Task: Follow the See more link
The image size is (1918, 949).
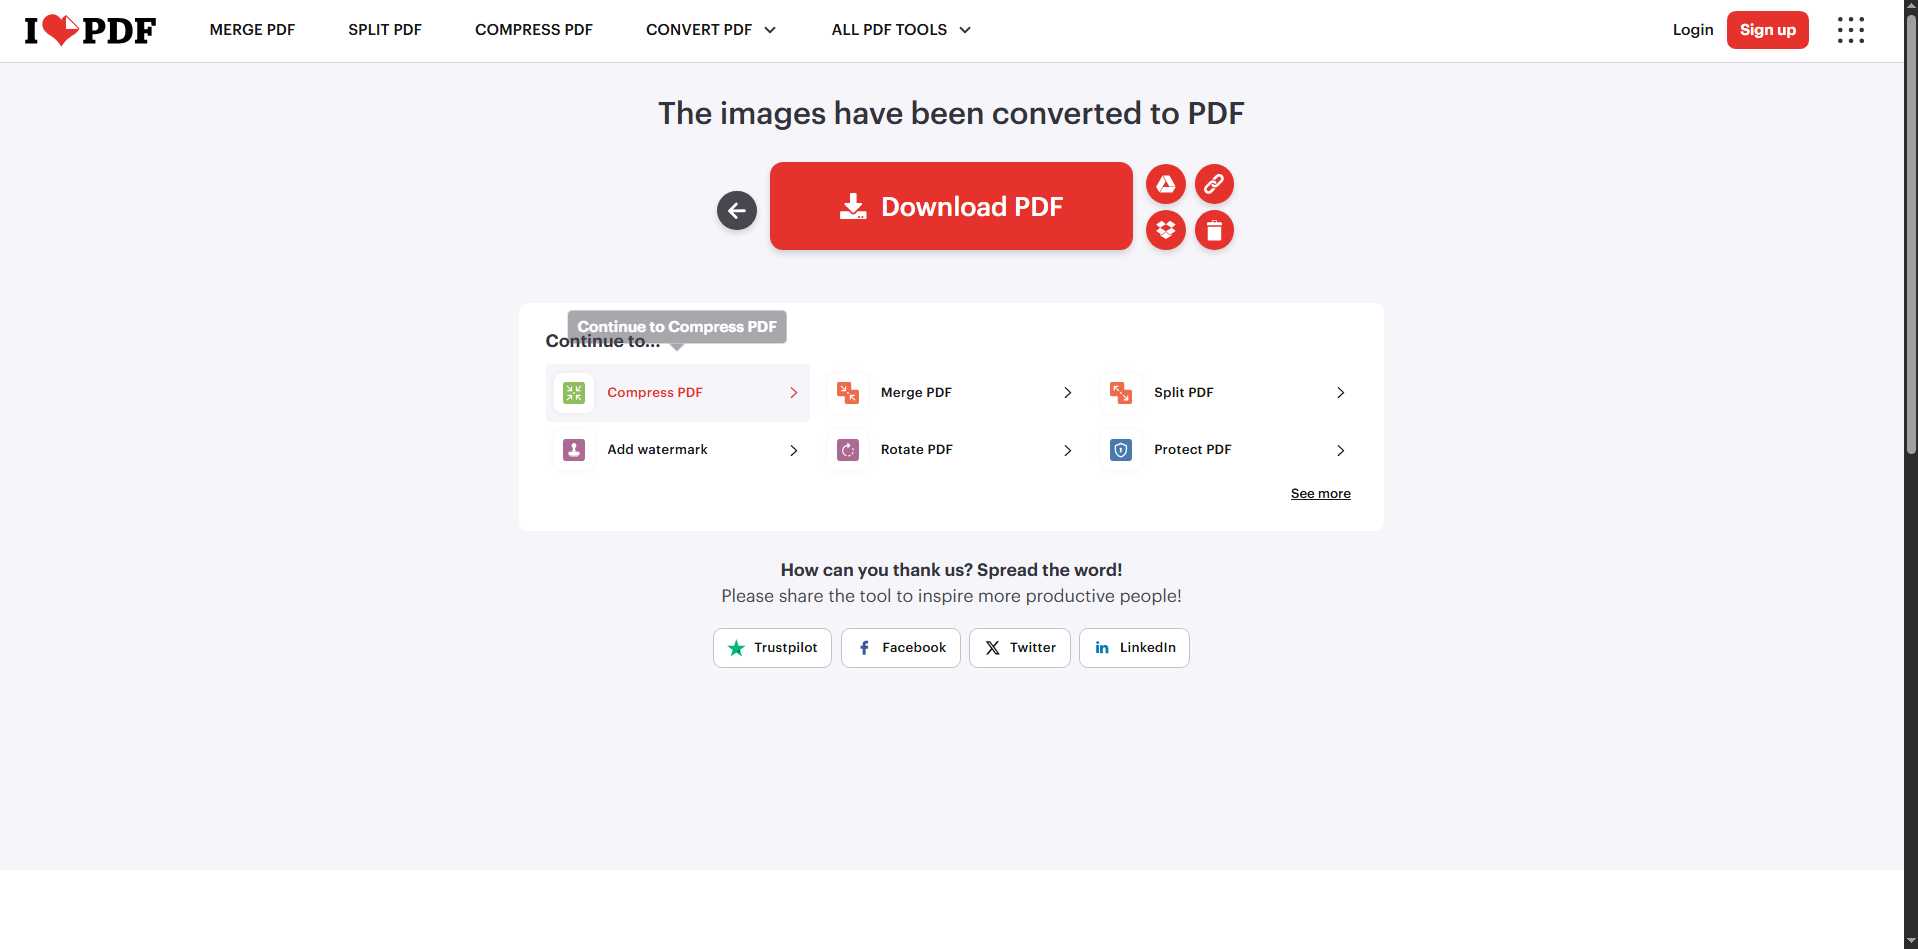Action: point(1320,493)
